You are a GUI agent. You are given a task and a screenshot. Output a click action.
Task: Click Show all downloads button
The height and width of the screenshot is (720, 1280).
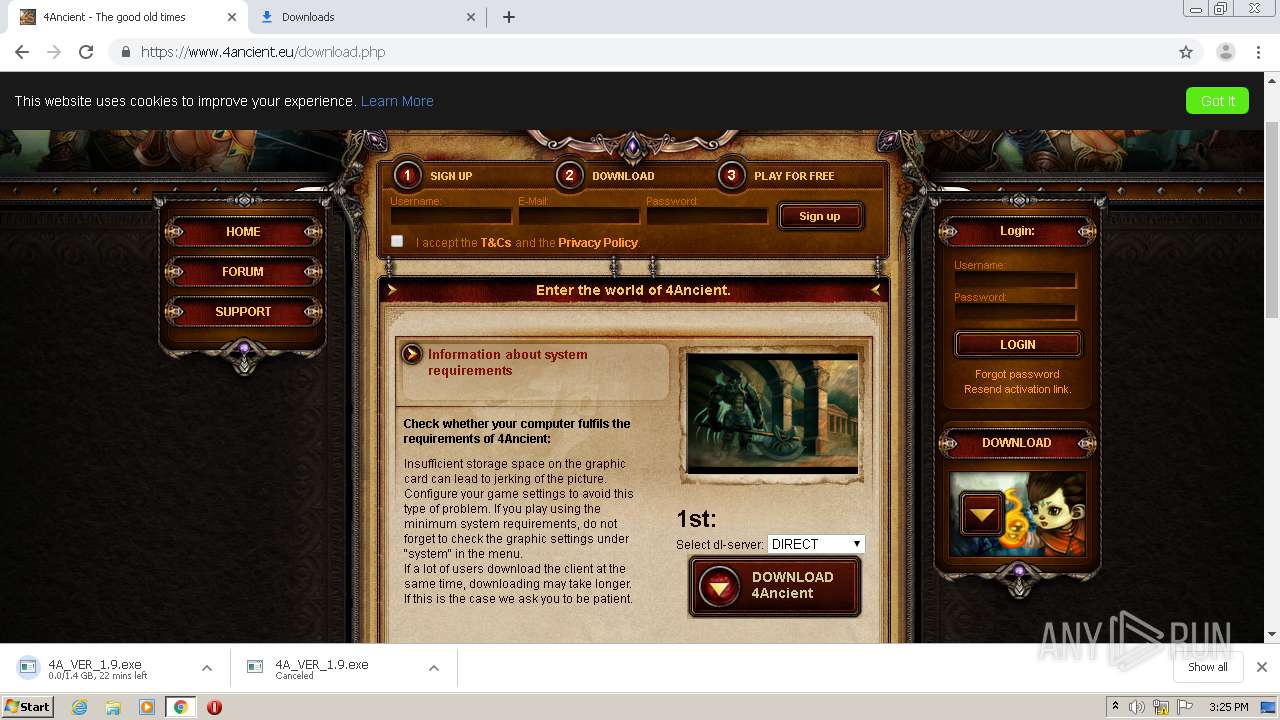(1208, 667)
